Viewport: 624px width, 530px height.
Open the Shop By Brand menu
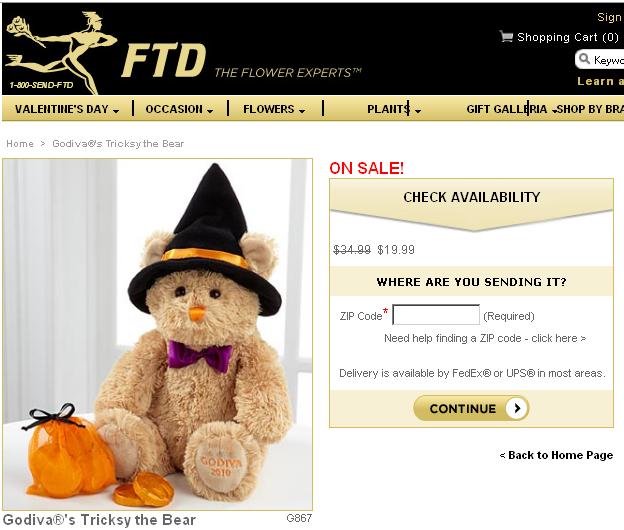[590, 109]
